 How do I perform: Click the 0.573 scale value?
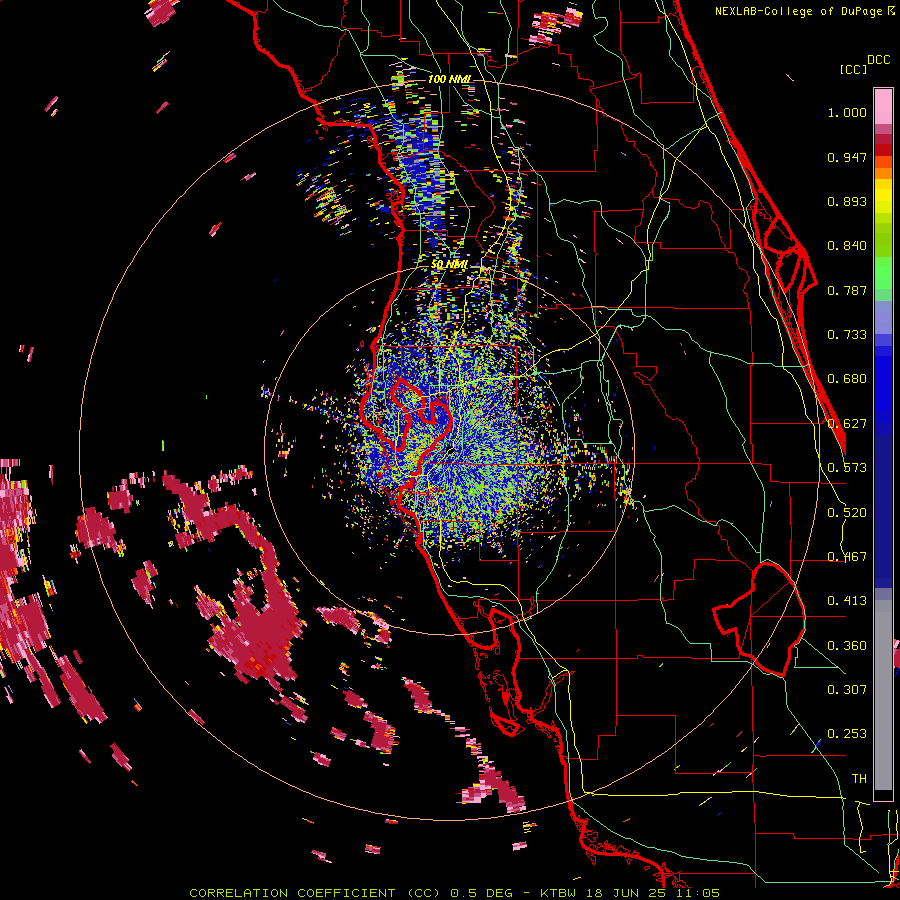tap(847, 467)
